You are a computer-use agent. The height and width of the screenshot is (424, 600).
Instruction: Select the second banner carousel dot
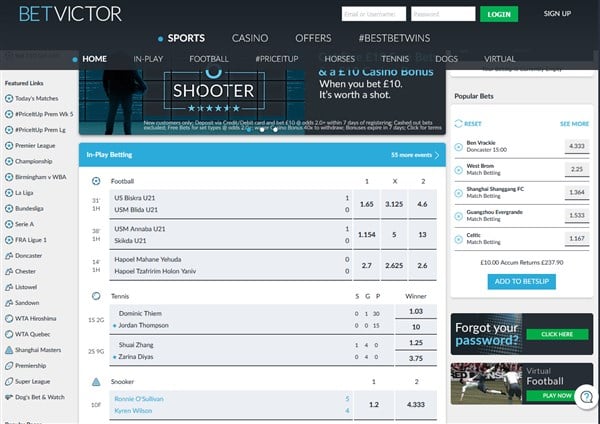tap(262, 130)
